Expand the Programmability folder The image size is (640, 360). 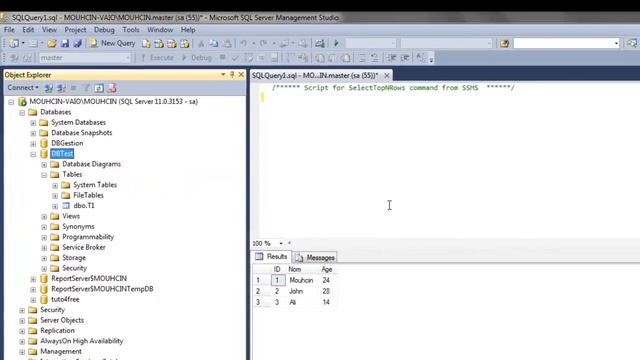click(44, 238)
